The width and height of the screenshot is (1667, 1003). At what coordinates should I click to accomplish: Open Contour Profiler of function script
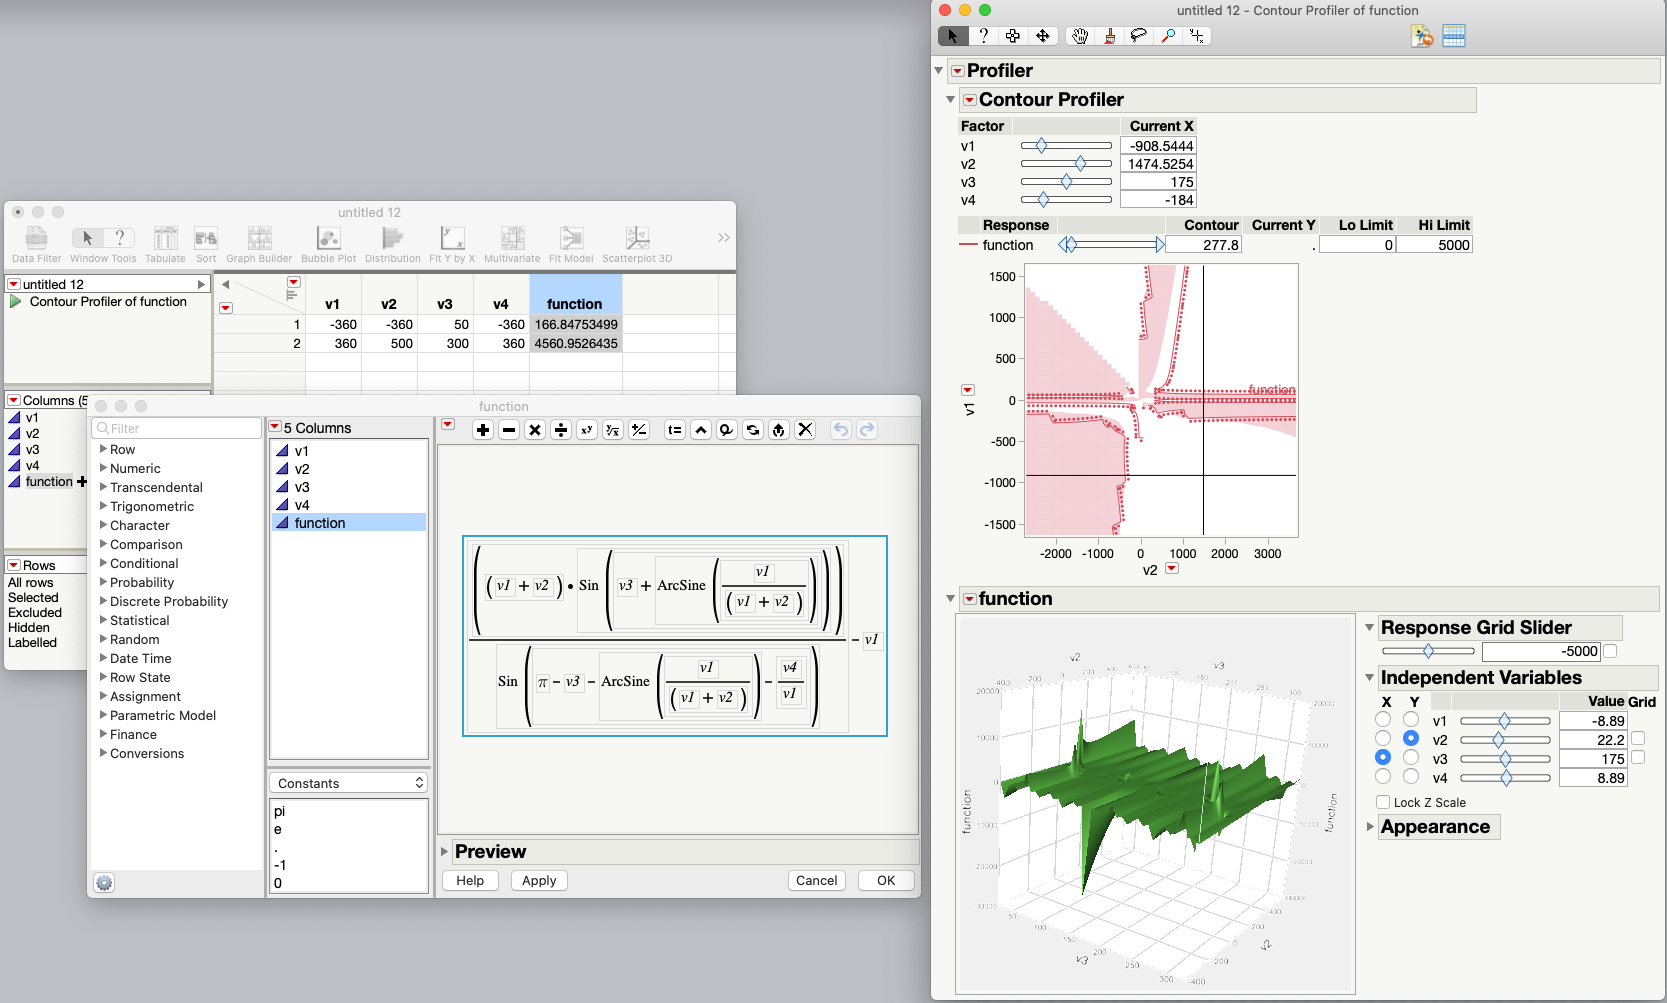(16, 301)
